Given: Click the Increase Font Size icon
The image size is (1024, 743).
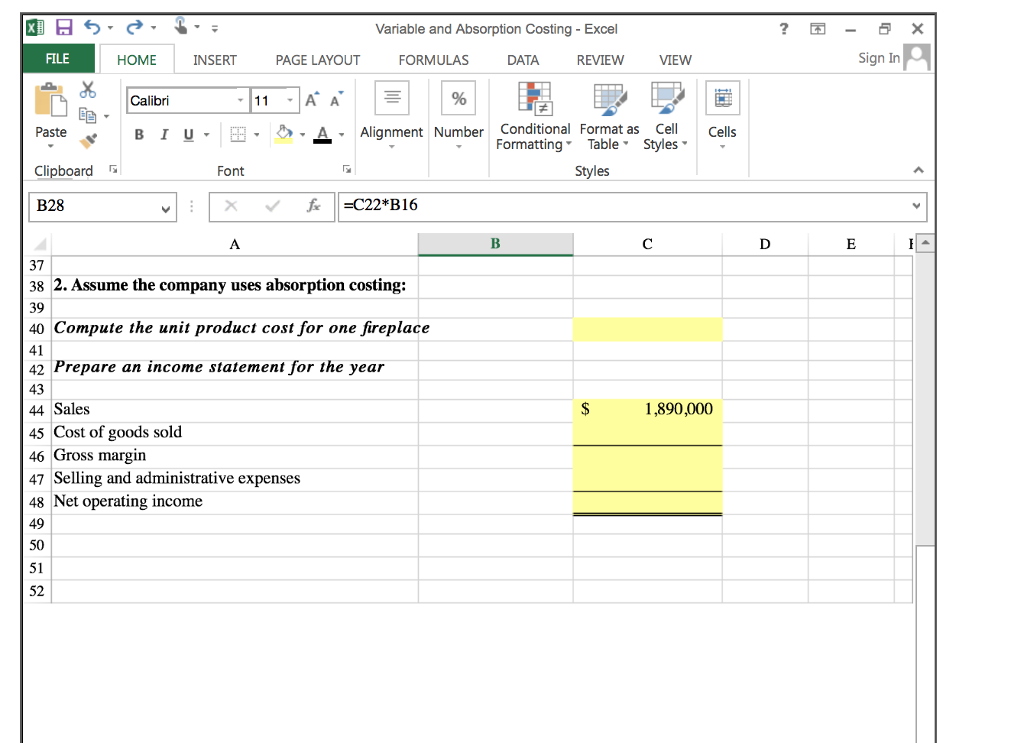Looking at the screenshot, I should point(312,100).
